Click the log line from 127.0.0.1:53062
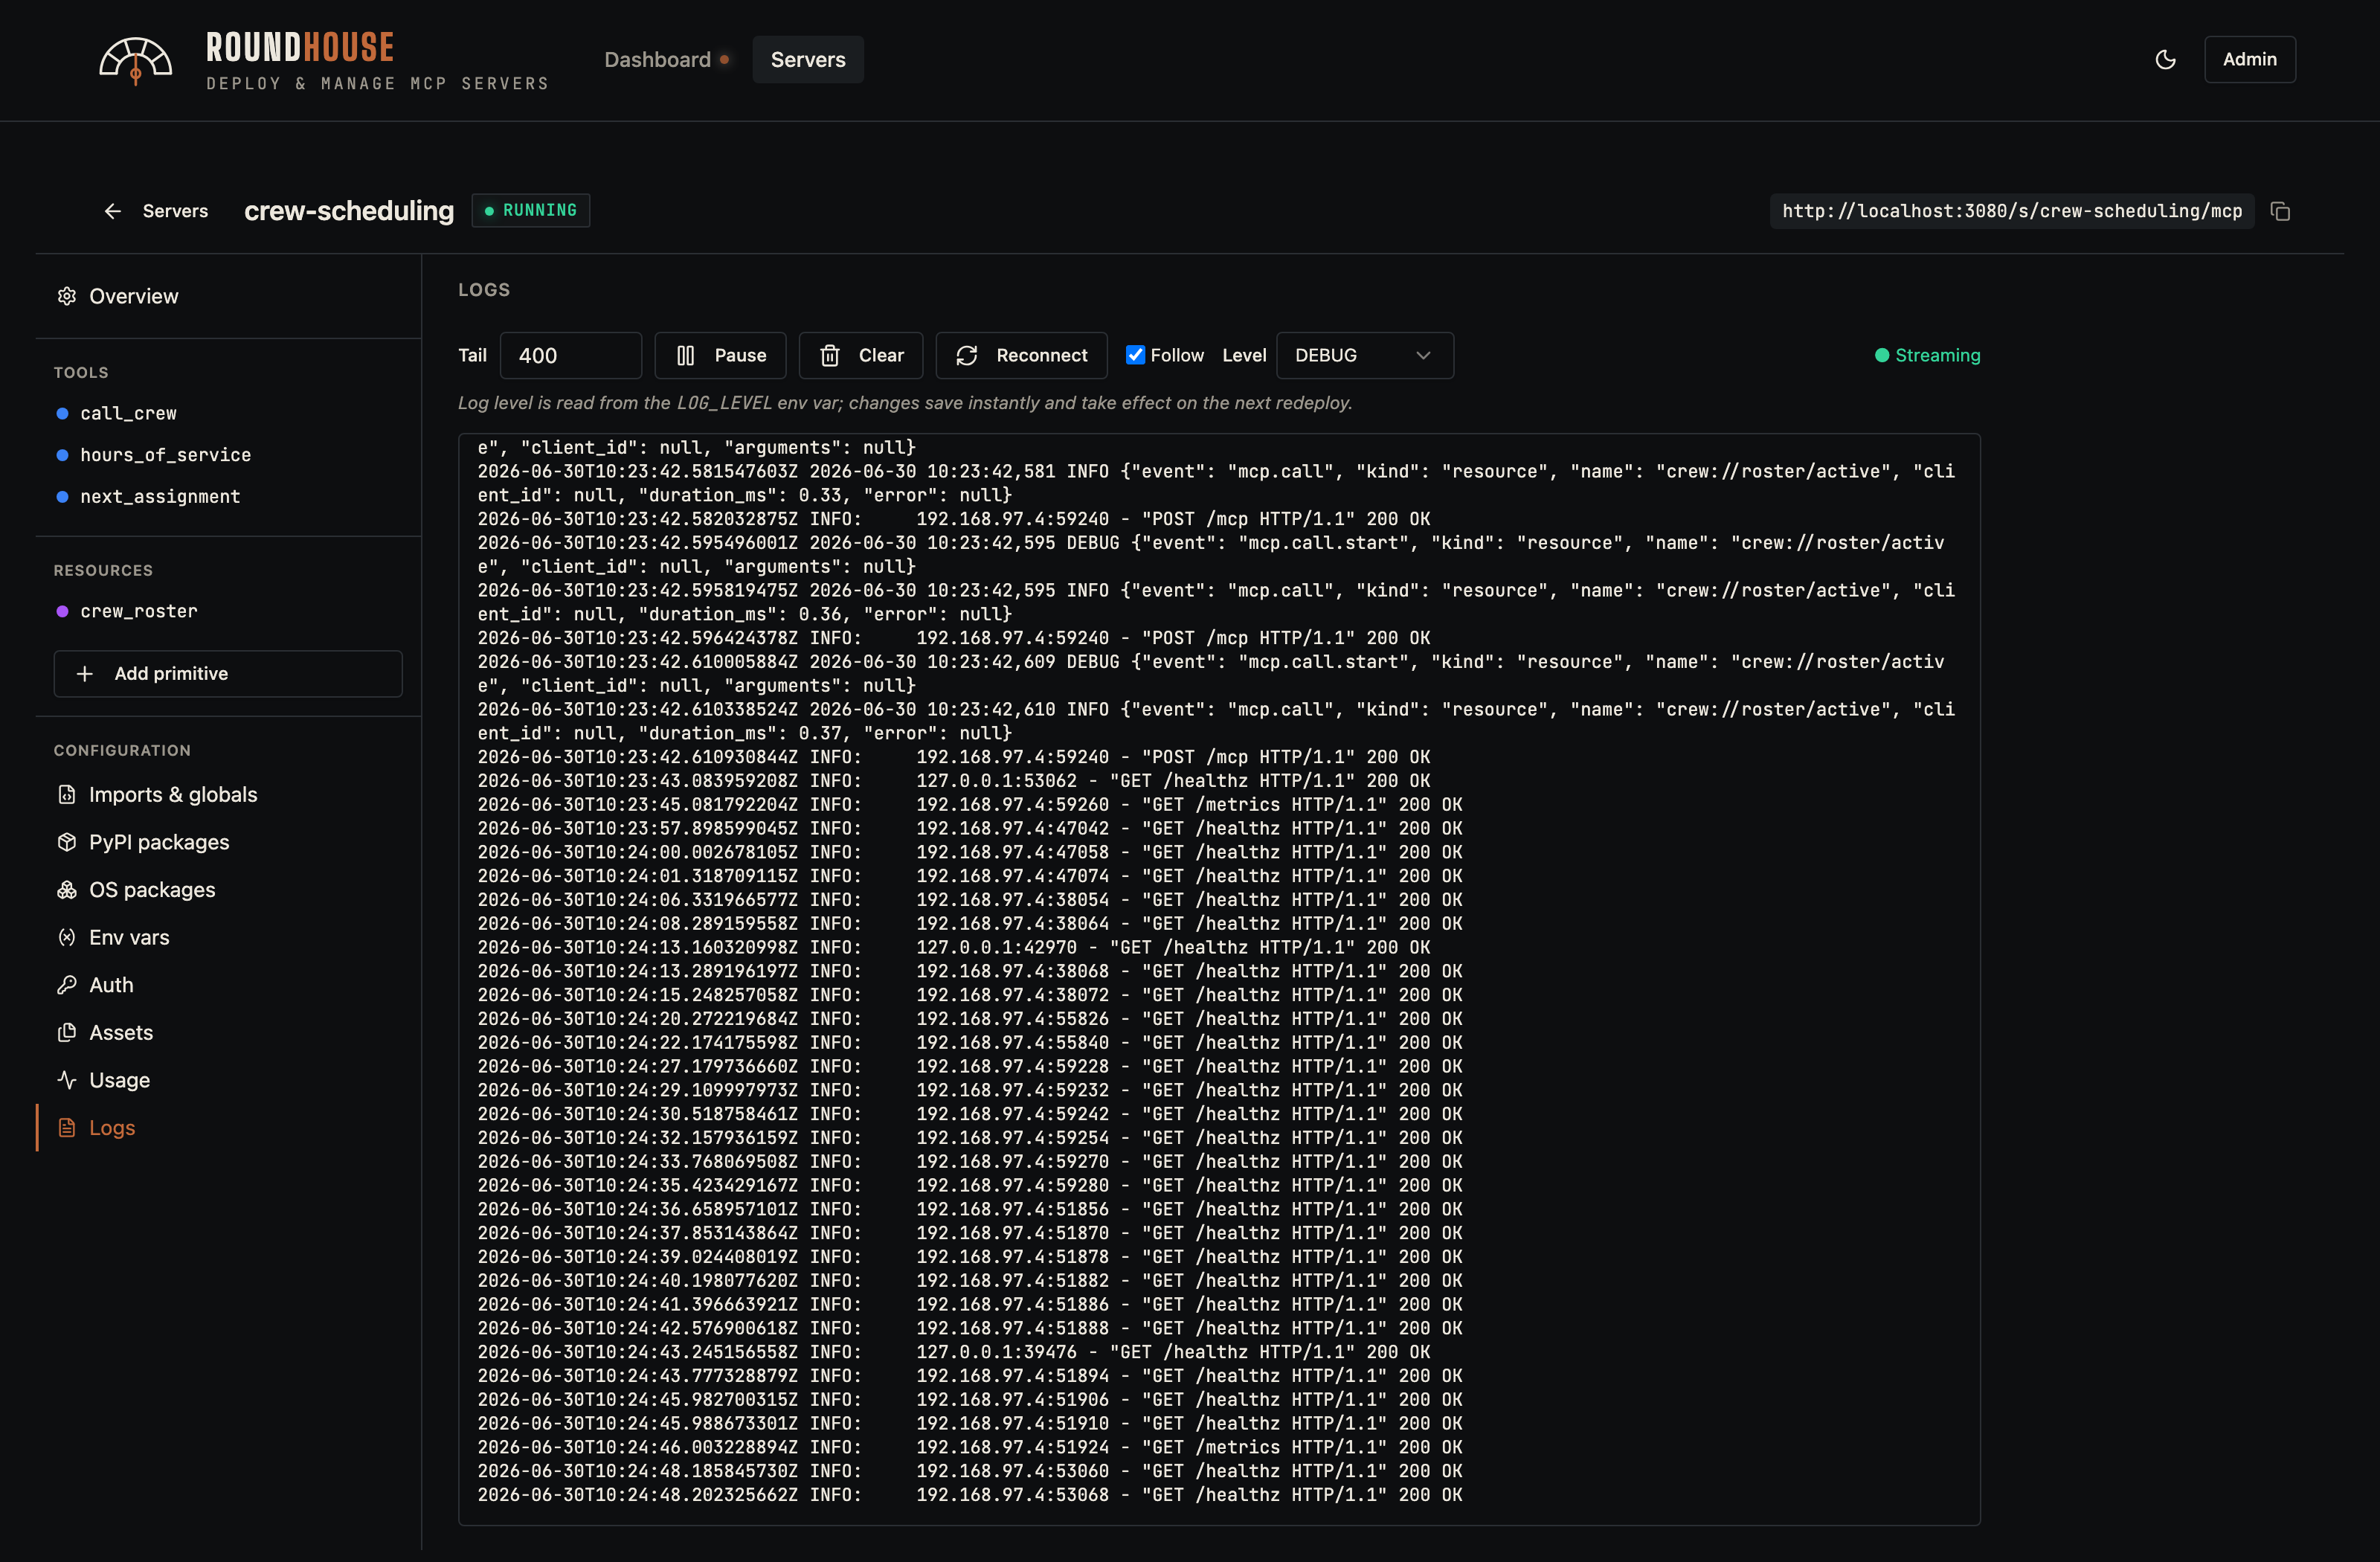 954,781
